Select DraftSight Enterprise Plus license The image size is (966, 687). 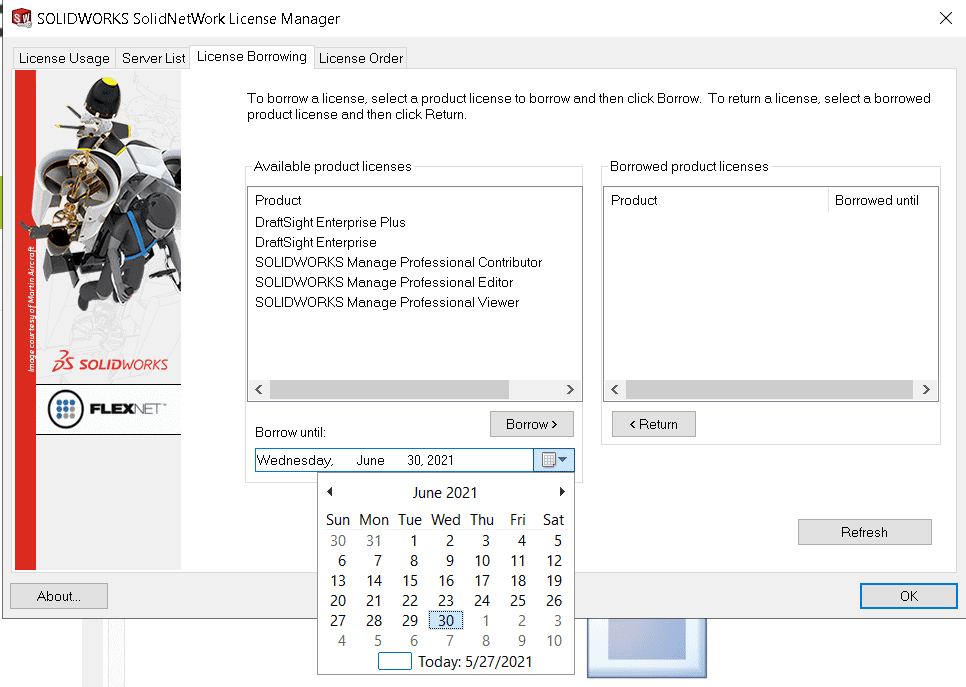330,222
